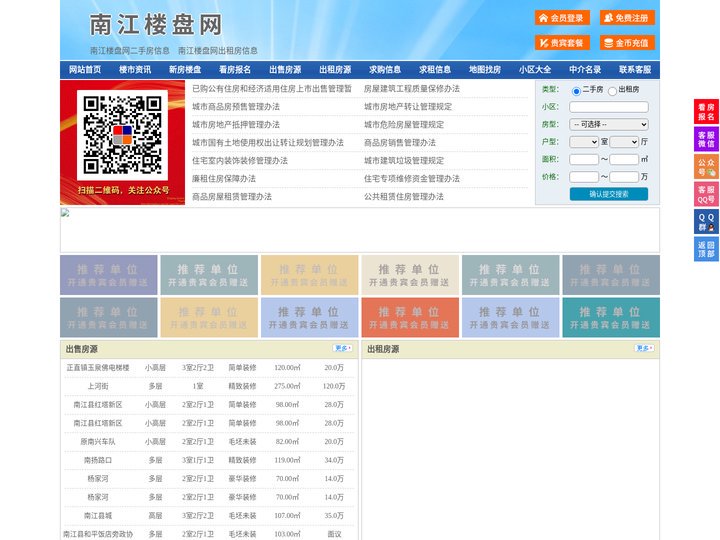Viewport: 720px width, 540px height.
Task: Click the minimum 面积 input field
Action: pos(584,159)
